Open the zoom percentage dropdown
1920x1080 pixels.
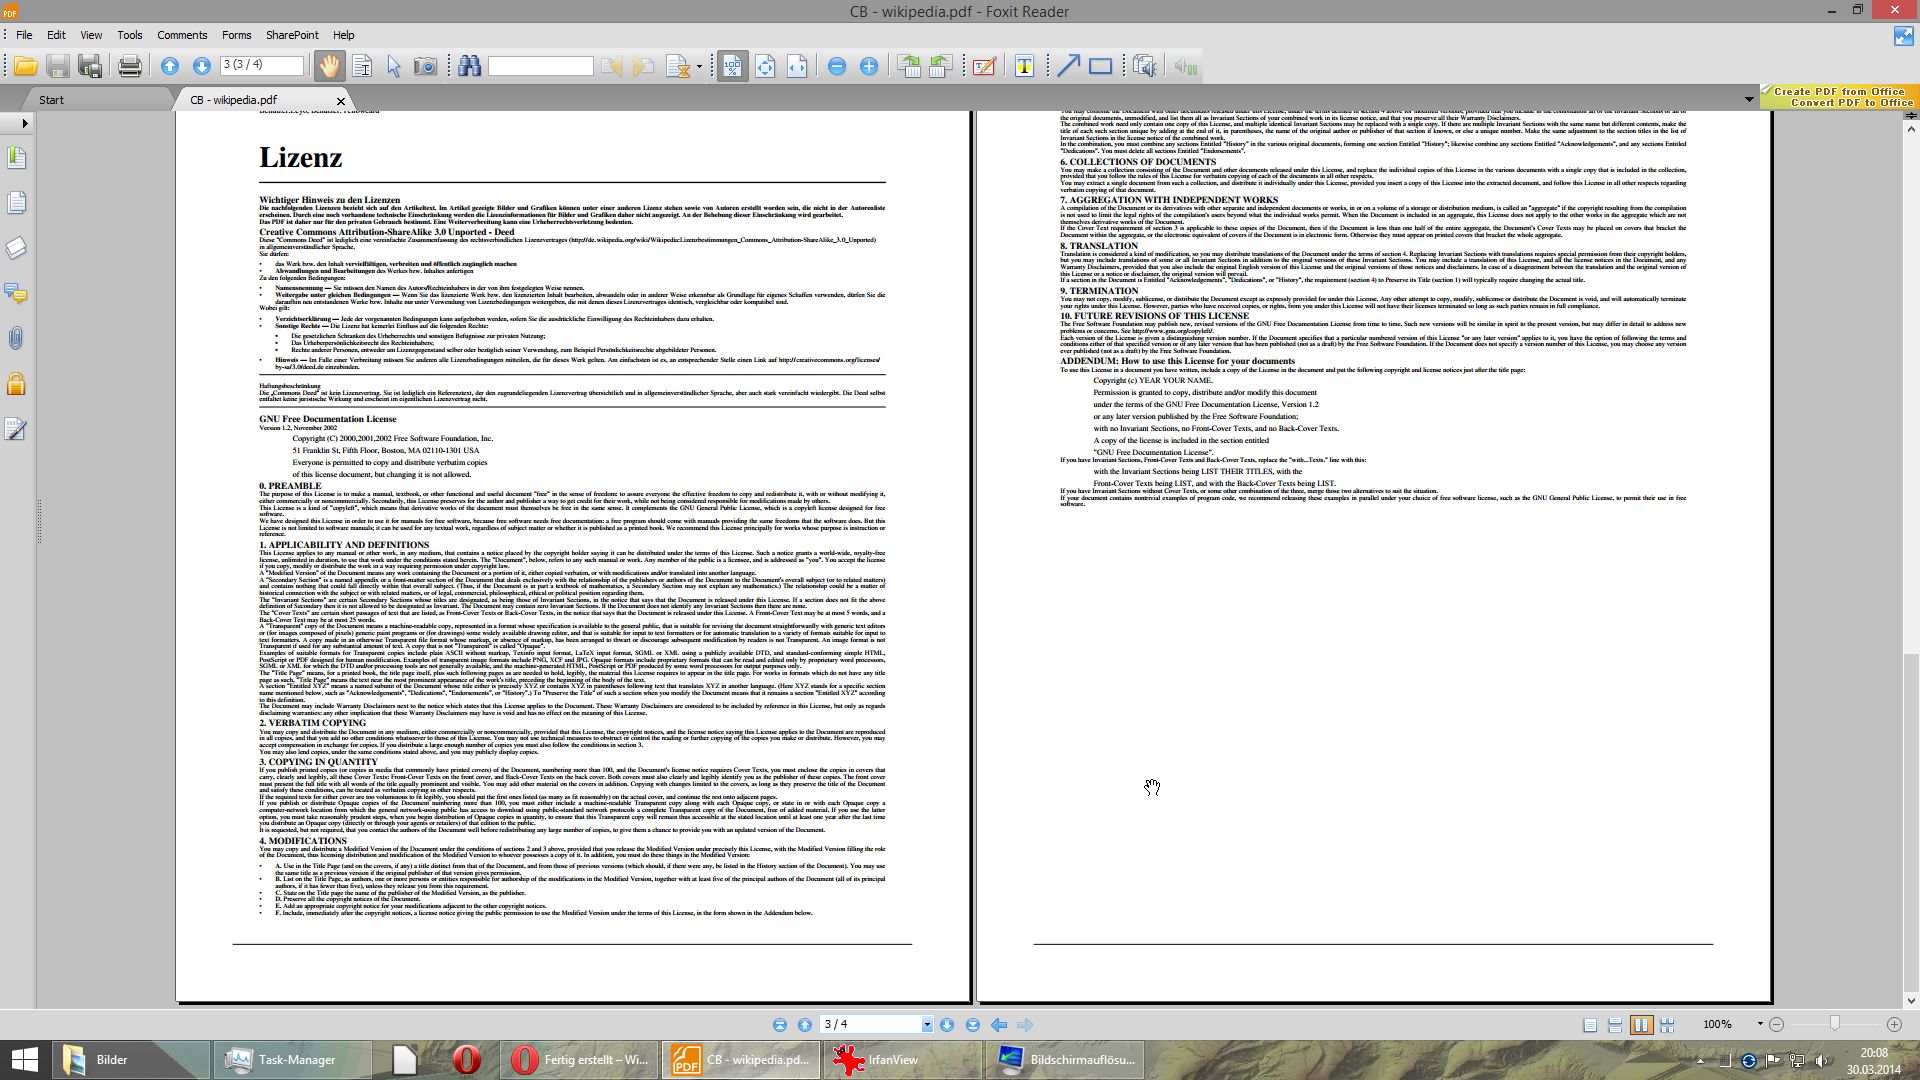pos(1759,1024)
